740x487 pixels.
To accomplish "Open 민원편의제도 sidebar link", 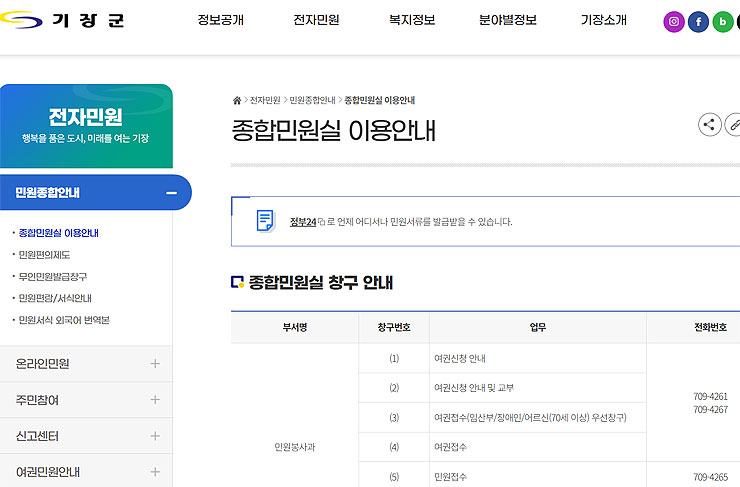I will (x=44, y=255).
